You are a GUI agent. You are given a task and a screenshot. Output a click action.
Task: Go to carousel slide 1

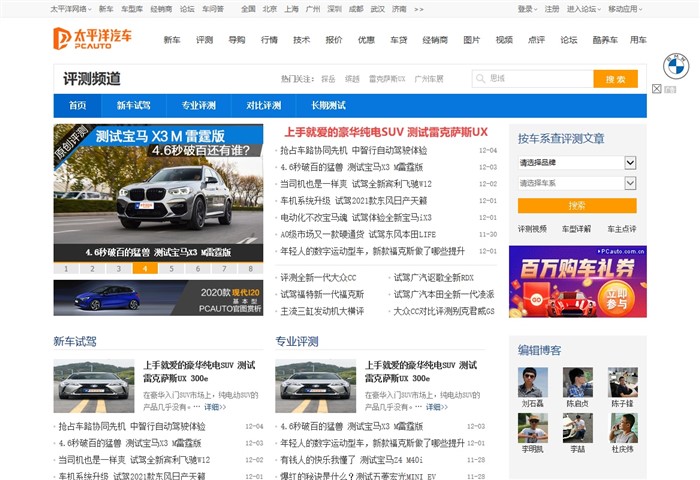point(66,268)
